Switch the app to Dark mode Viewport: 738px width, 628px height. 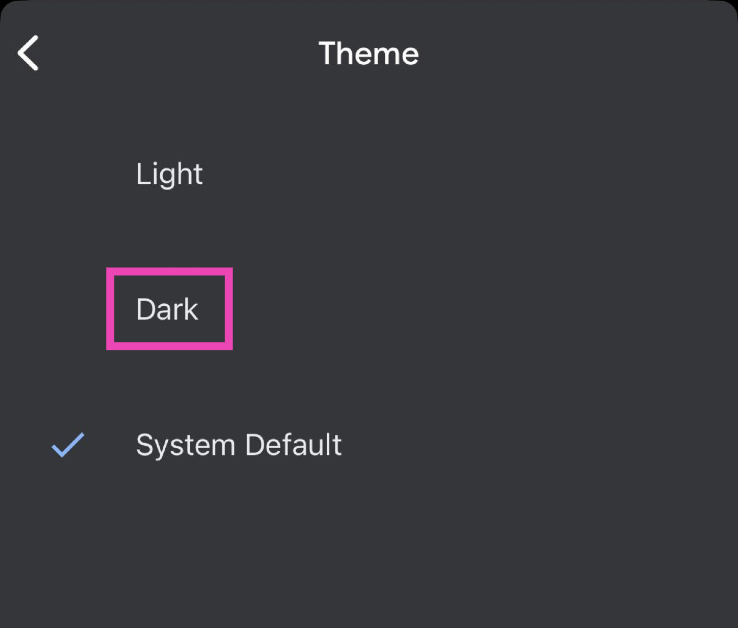point(168,310)
